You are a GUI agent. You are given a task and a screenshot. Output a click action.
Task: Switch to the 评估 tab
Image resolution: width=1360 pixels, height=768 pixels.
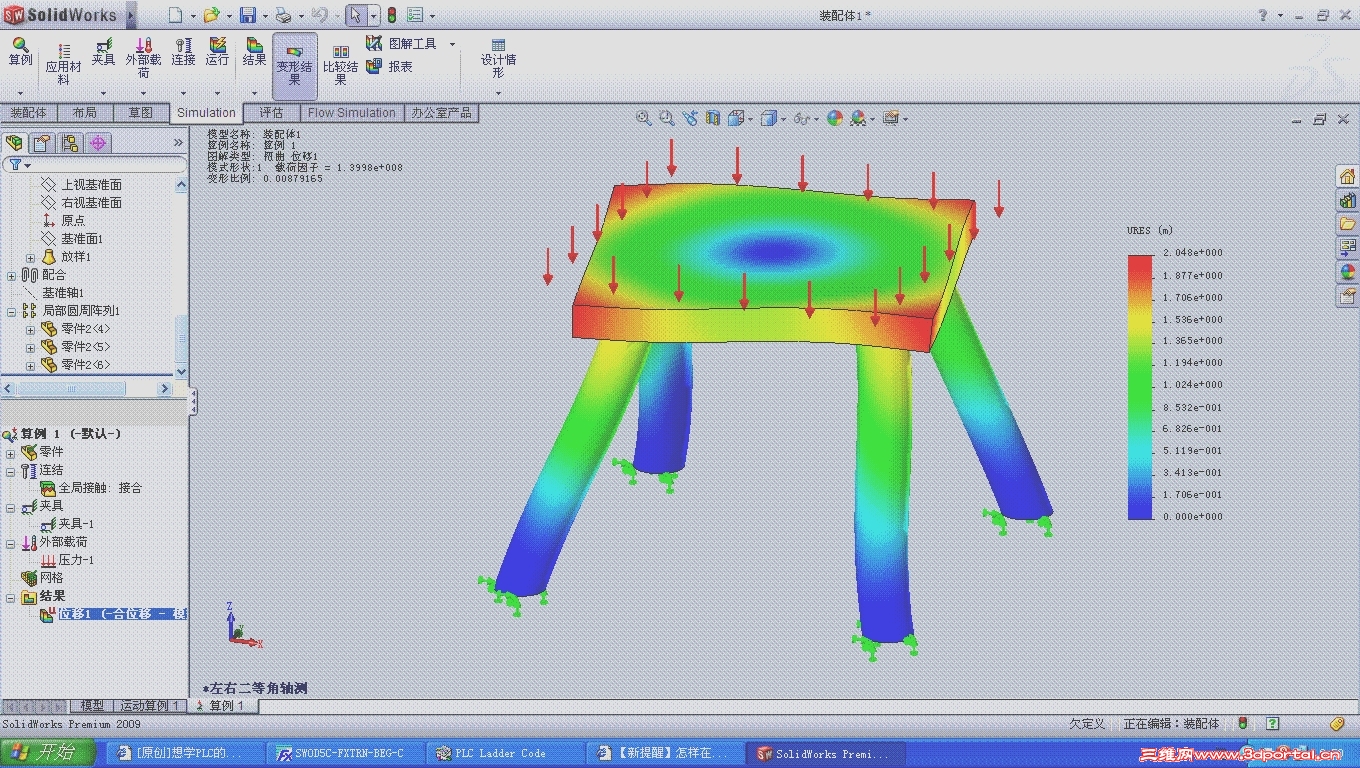[272, 113]
